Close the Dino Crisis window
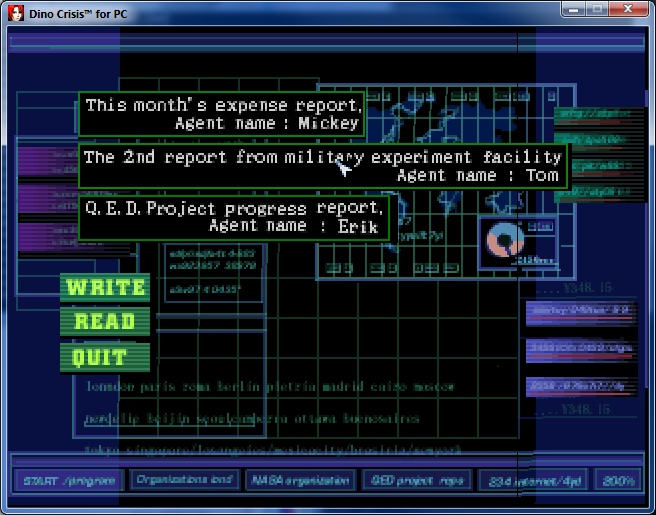 [628, 9]
